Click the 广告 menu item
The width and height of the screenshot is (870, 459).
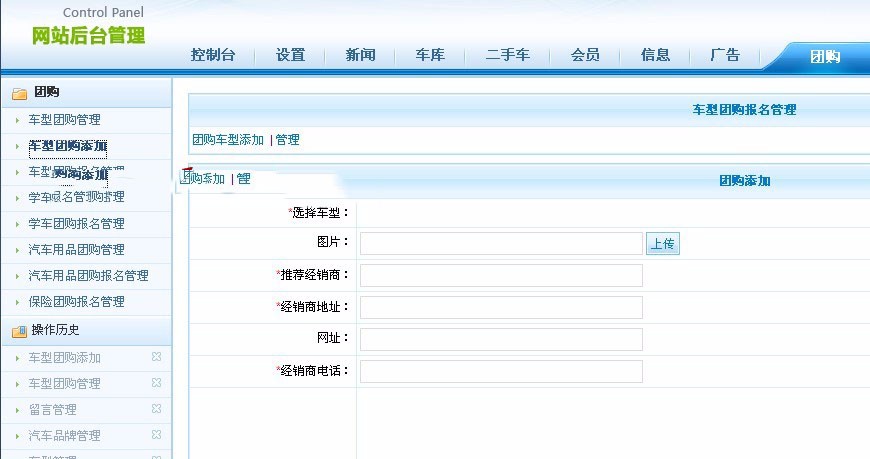click(x=725, y=55)
